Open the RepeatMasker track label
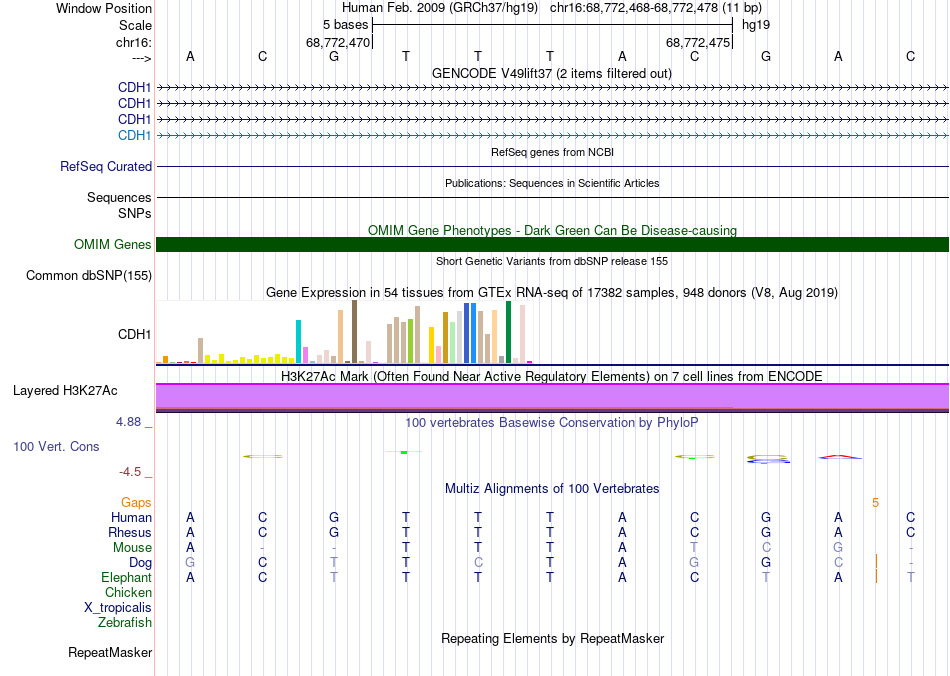950x676 pixels. click(110, 653)
